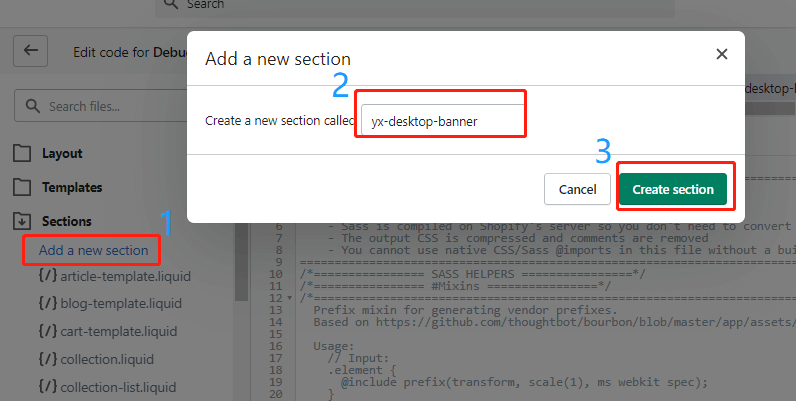Viewport: 796px width, 401px height.
Task: Click the blog-template.liquid file icon
Action: (x=47, y=303)
